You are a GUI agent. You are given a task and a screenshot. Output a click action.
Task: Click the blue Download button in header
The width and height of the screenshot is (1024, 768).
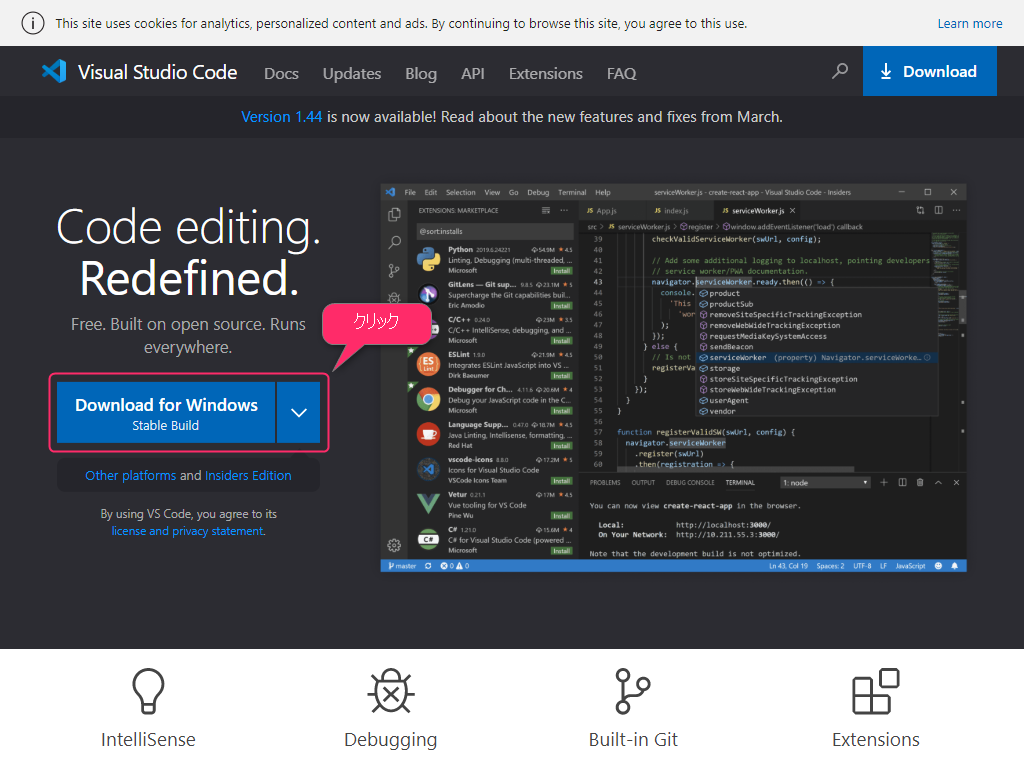[x=929, y=71]
